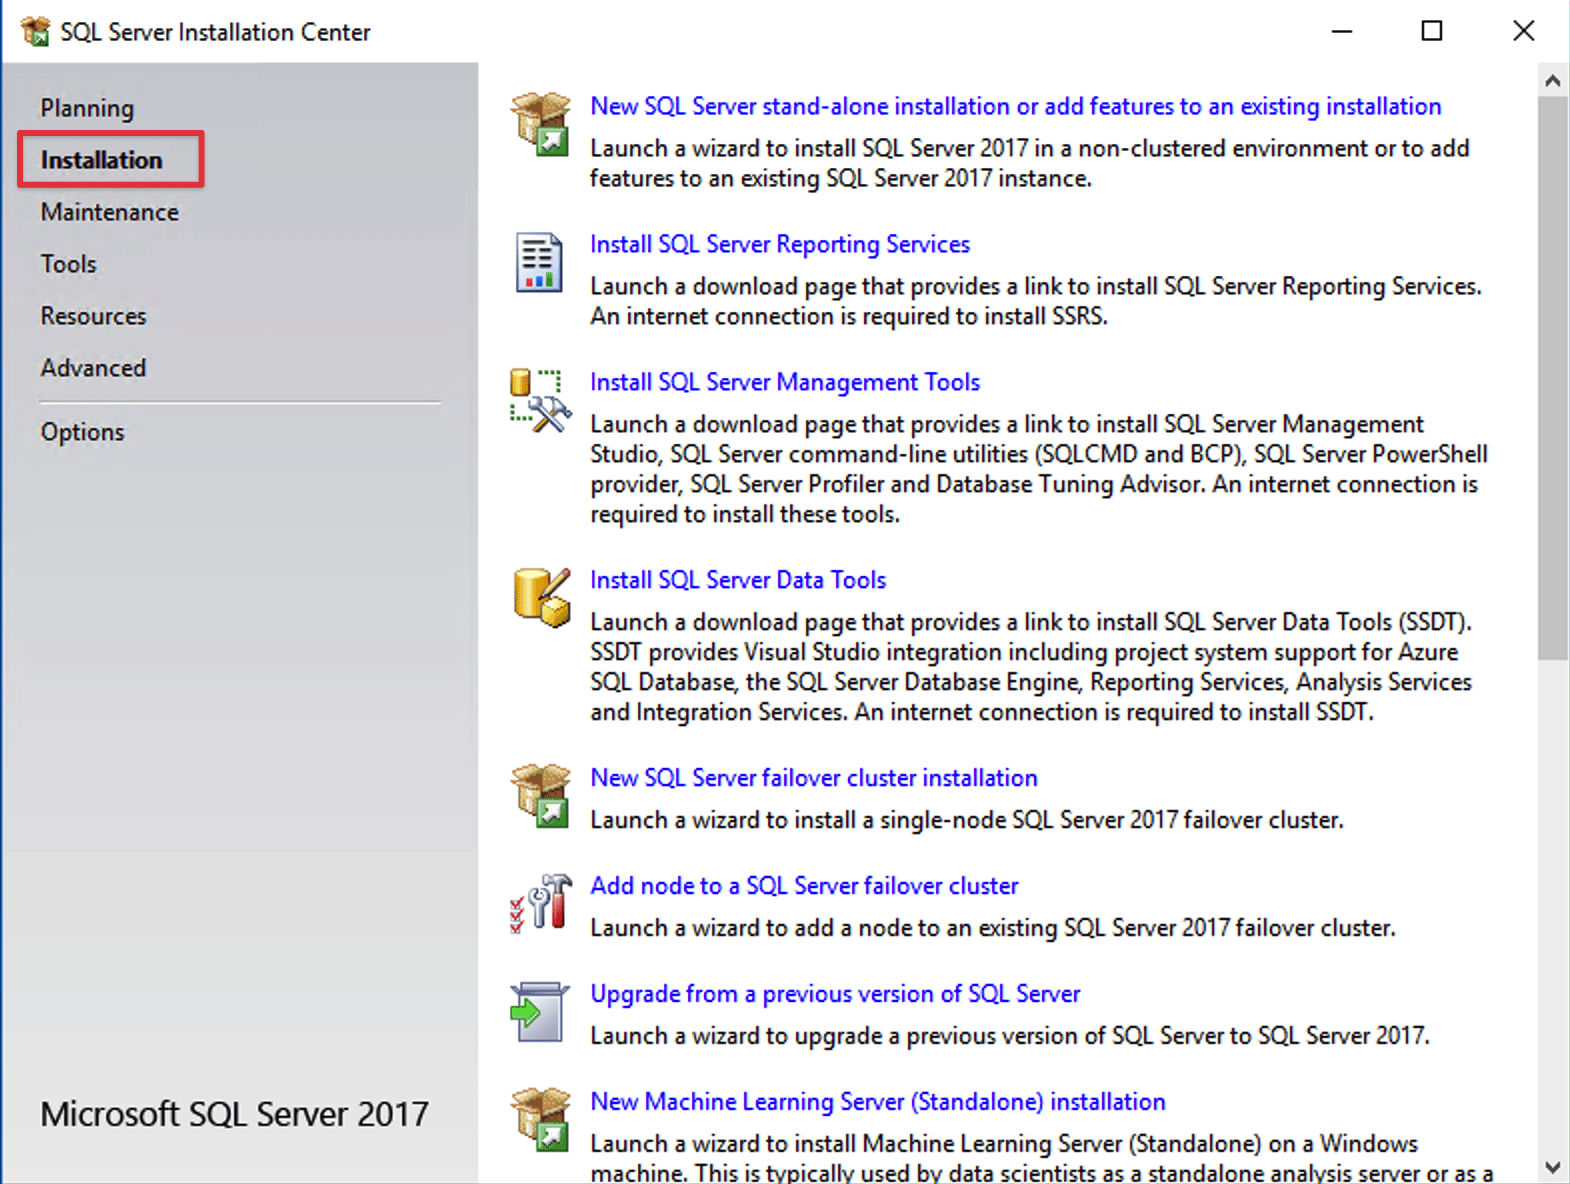Click the SQL Server title bar icon

click(36, 32)
